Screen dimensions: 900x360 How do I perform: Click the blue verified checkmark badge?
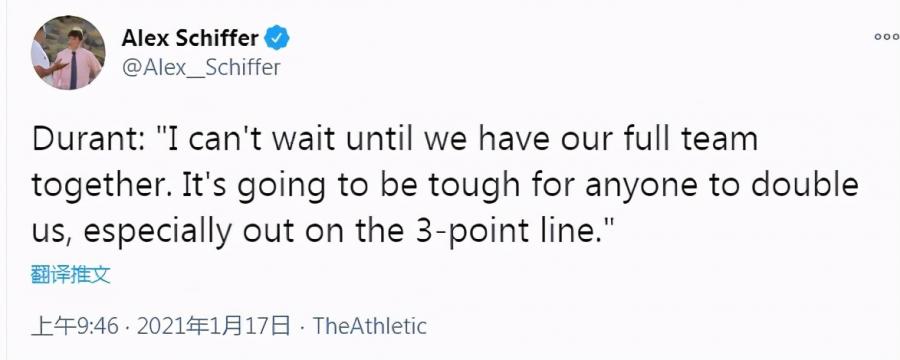point(277,38)
